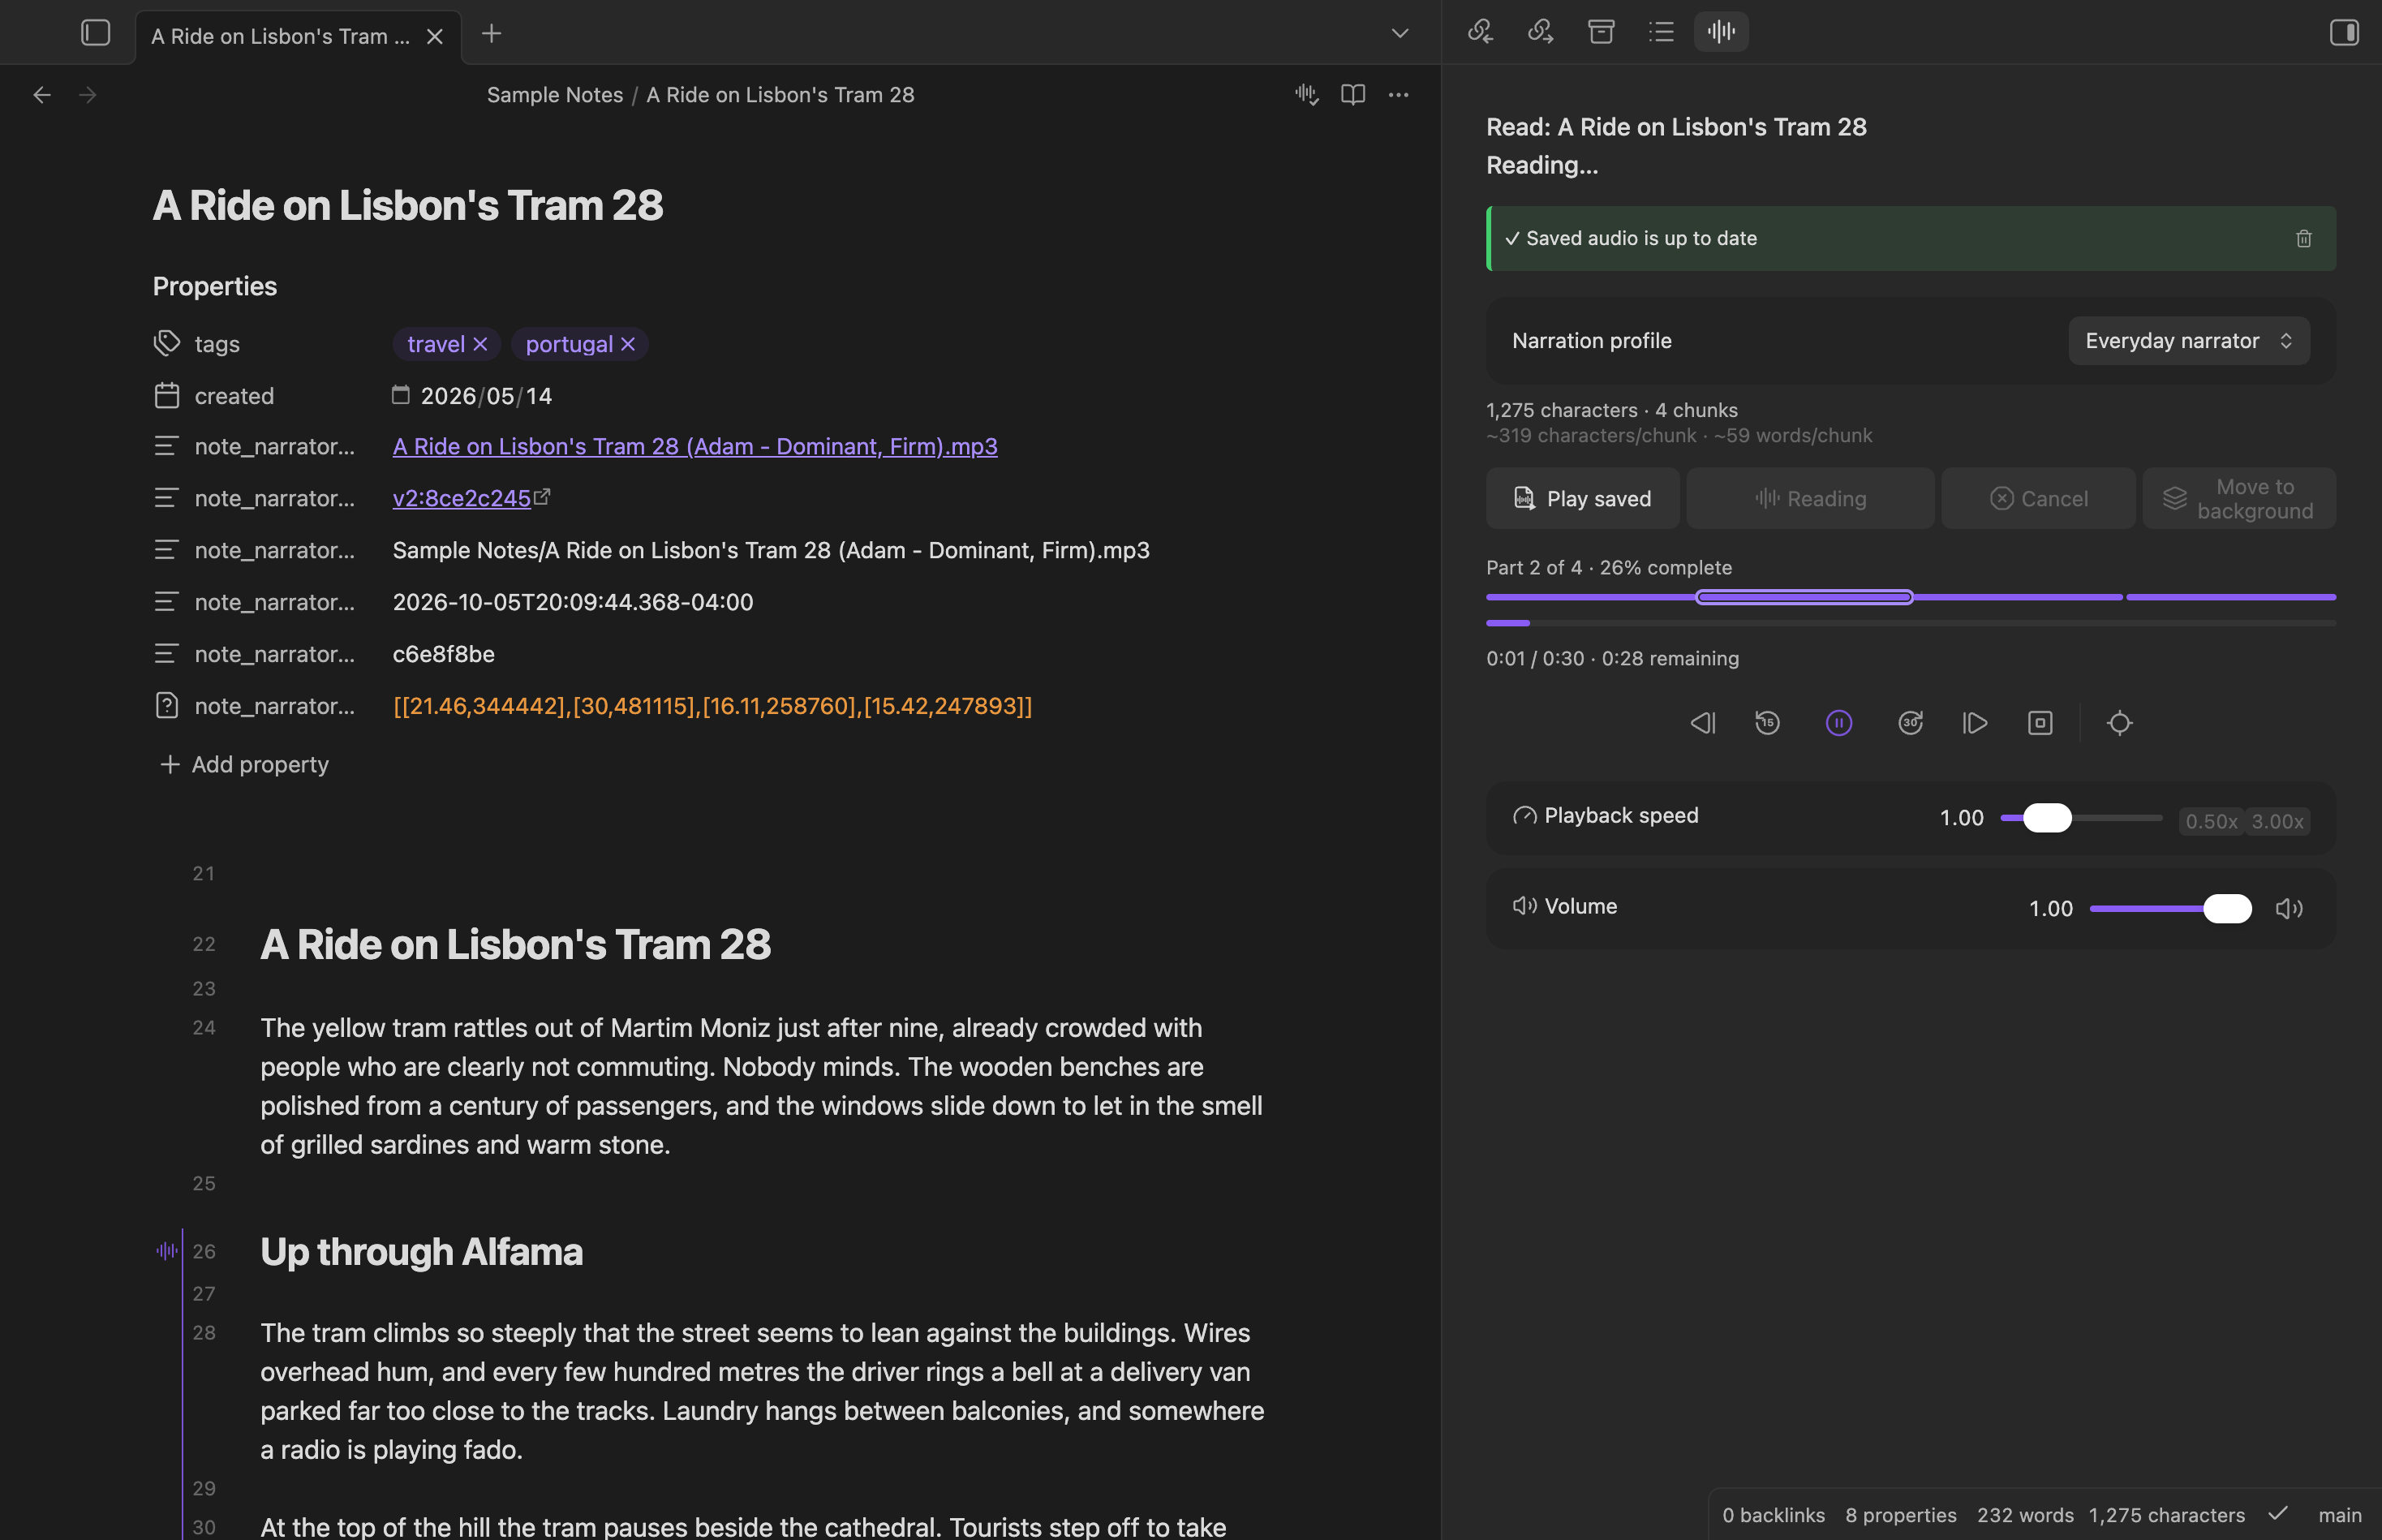Screen dimensions: 2382x1540
Task: Click 8 properties in status bar
Action: [1901, 1515]
